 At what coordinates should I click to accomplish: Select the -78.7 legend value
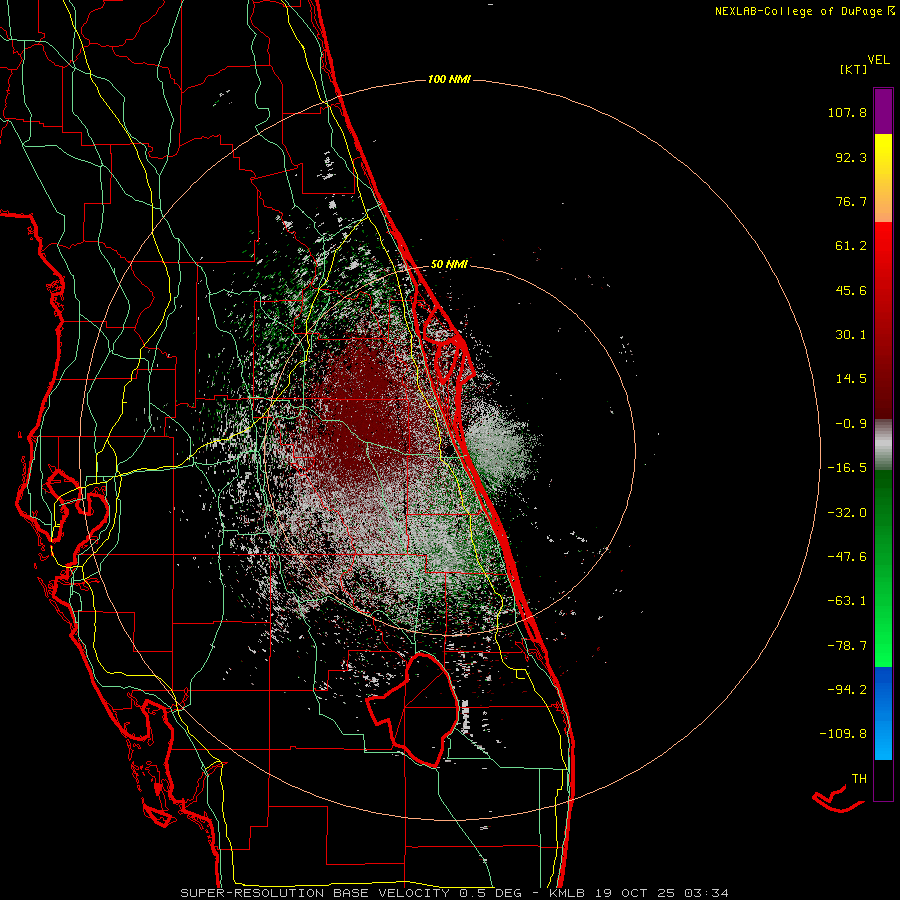[847, 646]
